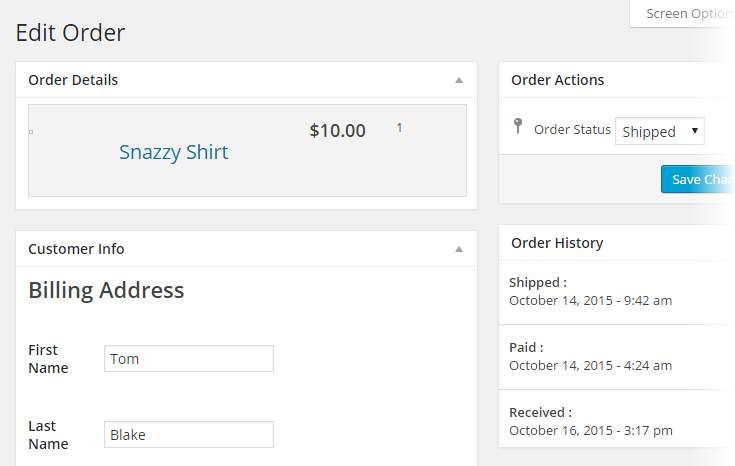Click the Last Name input field
Image resolution: width=735 pixels, height=466 pixels.
click(x=188, y=435)
